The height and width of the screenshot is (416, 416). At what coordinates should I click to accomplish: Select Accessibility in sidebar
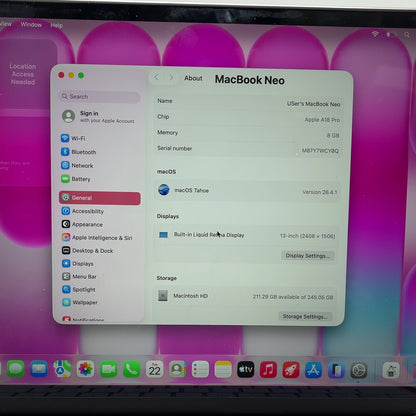click(83, 211)
